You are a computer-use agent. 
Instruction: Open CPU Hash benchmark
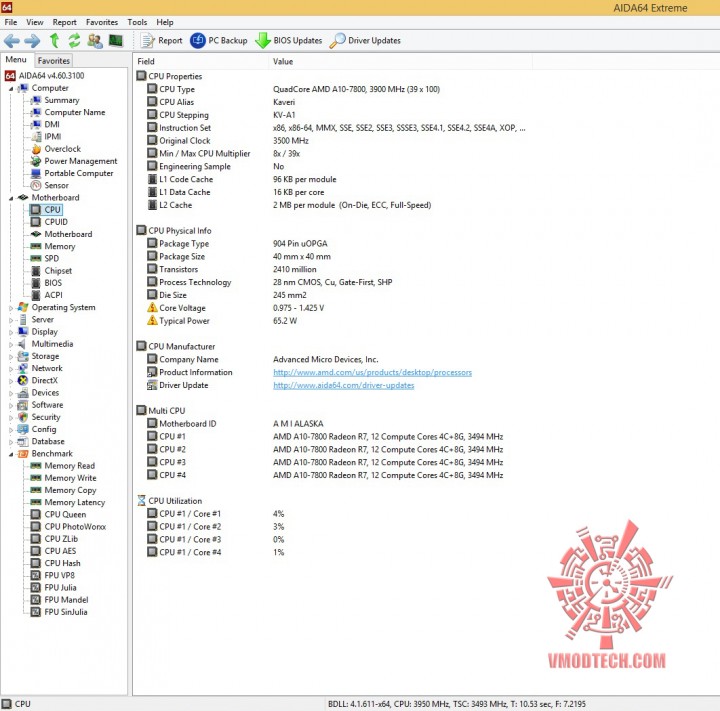(x=62, y=563)
